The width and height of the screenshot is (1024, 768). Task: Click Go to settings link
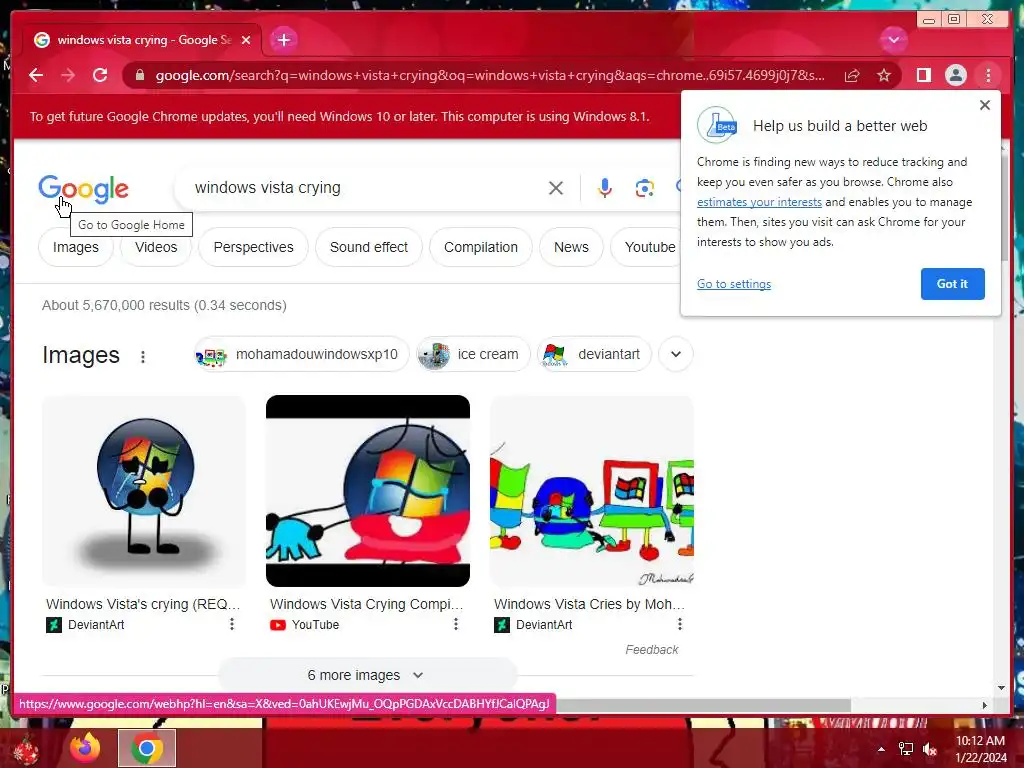(x=734, y=284)
